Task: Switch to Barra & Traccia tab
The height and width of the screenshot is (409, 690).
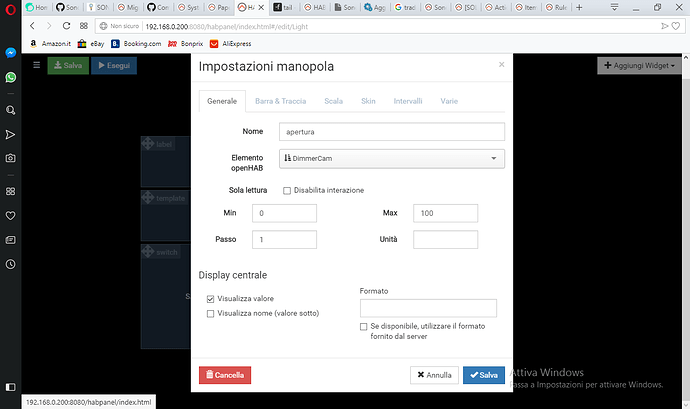Action: pyautogui.click(x=280, y=101)
